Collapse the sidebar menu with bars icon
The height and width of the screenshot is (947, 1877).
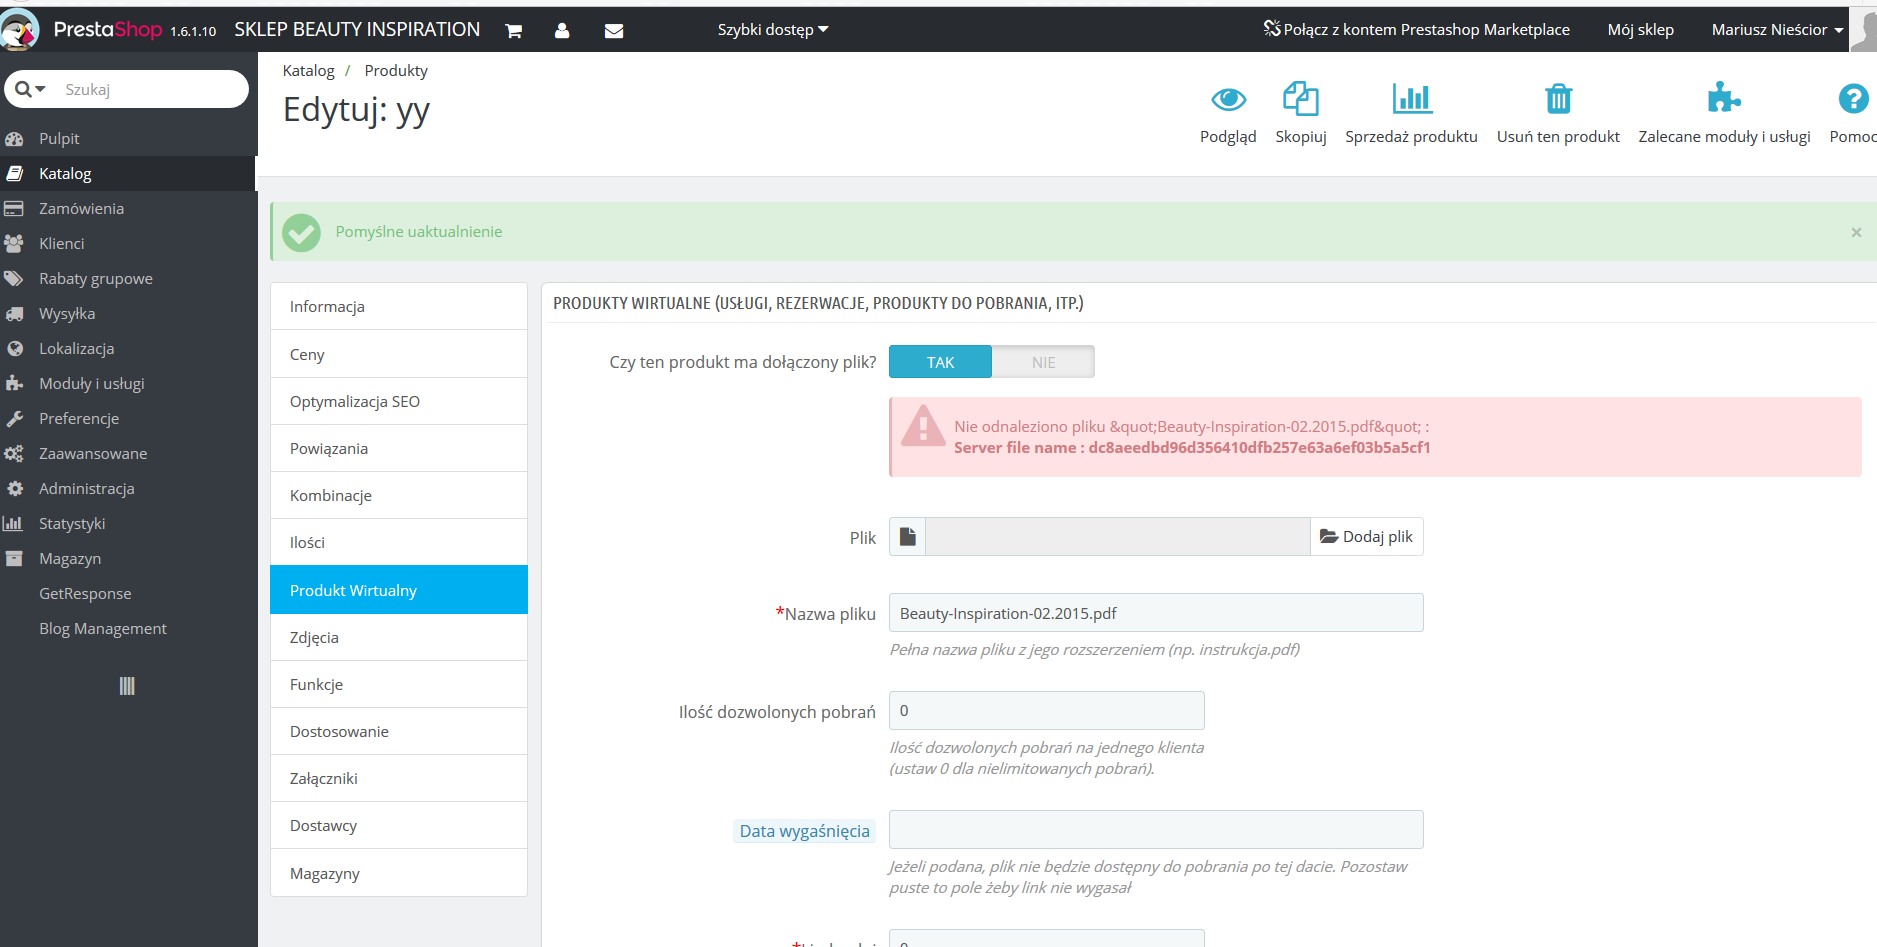click(127, 686)
